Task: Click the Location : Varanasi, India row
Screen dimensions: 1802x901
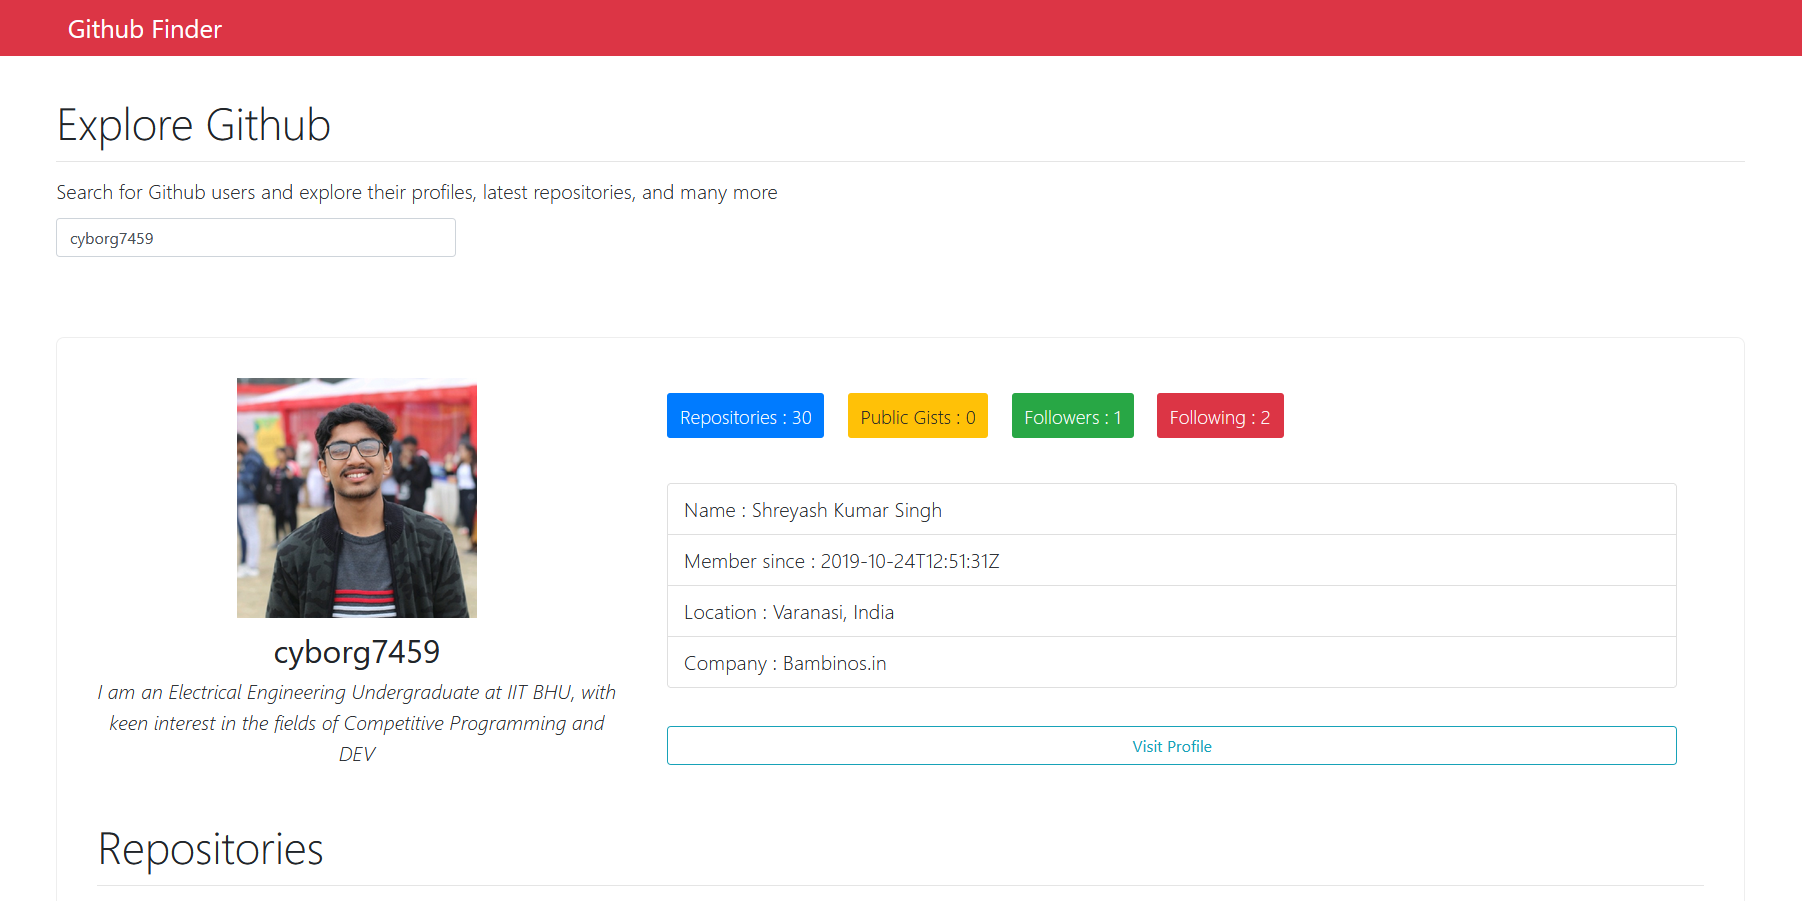Action: pyautogui.click(x=1171, y=612)
